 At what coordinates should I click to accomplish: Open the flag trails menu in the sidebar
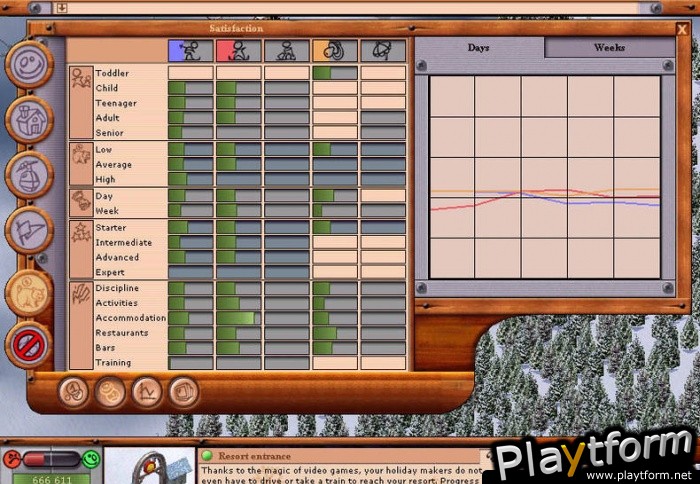click(29, 230)
